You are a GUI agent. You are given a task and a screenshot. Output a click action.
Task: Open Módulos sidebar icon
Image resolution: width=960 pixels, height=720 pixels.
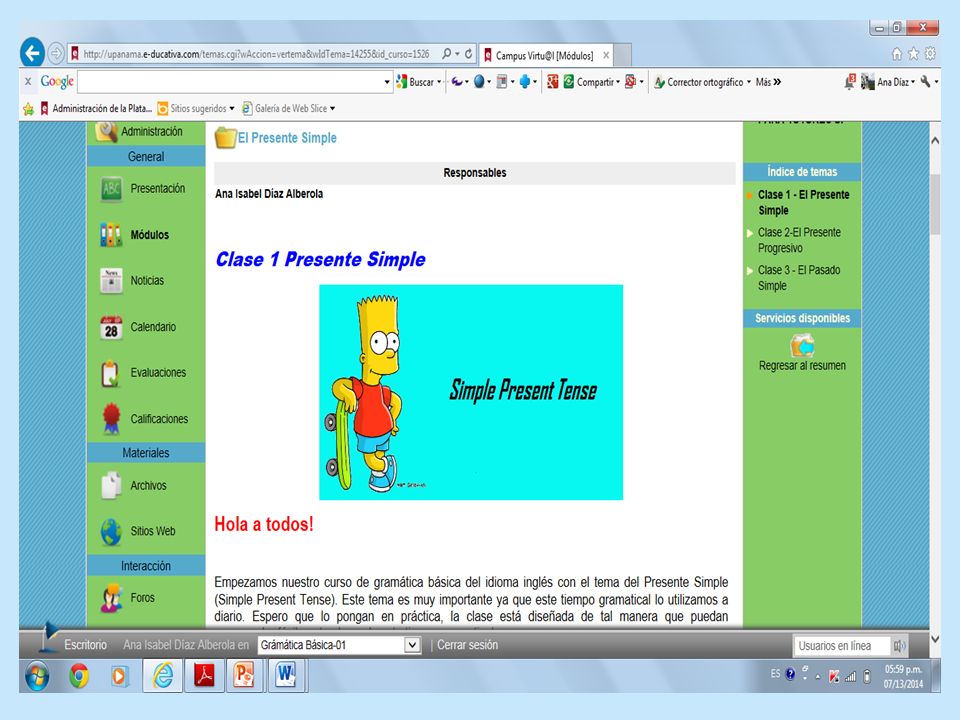(x=111, y=235)
